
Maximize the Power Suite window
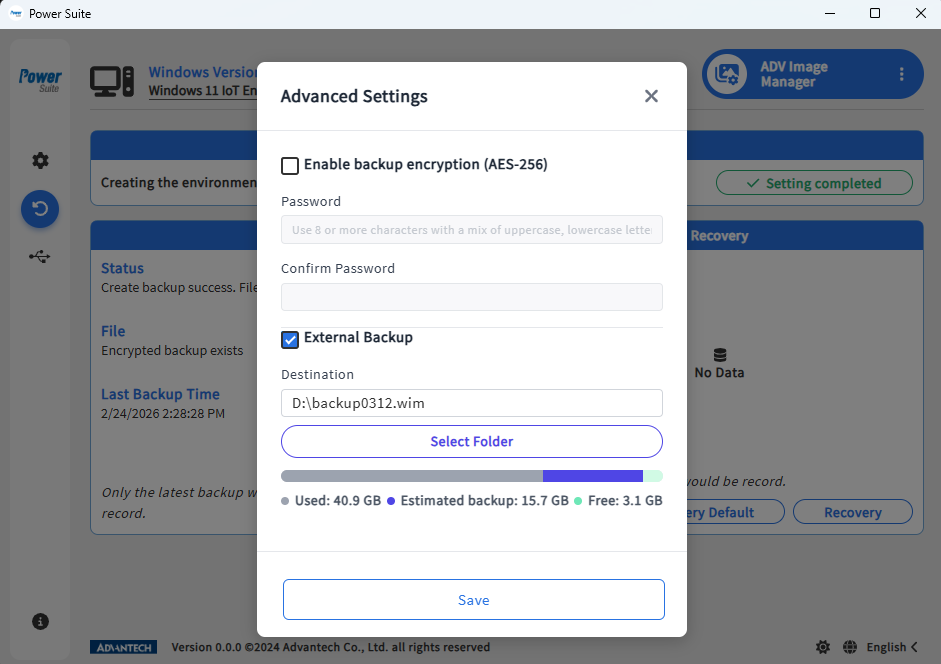click(875, 13)
